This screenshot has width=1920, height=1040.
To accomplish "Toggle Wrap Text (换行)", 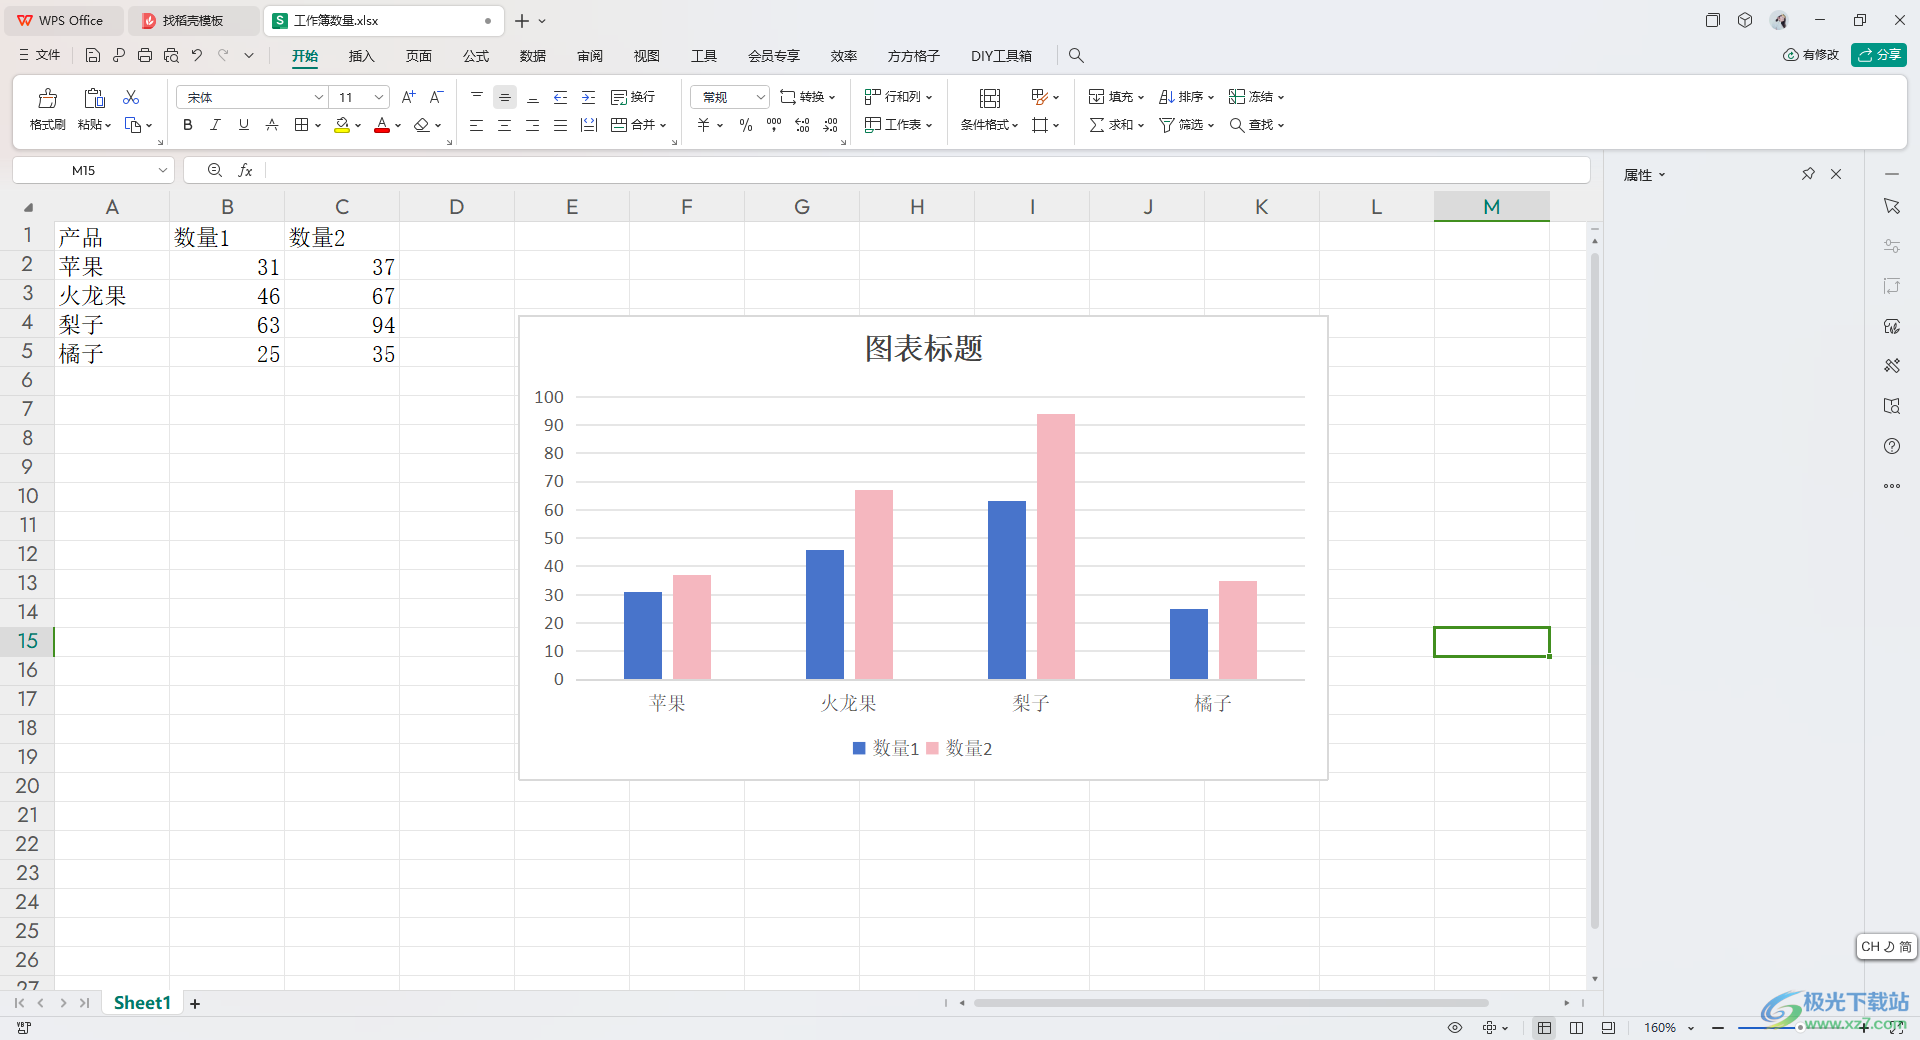I will pyautogui.click(x=633, y=97).
